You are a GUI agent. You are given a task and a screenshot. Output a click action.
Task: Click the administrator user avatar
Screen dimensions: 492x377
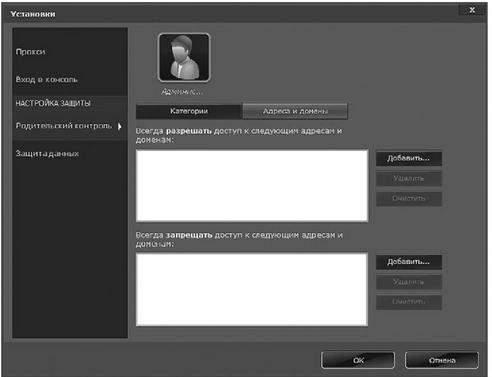tap(184, 57)
